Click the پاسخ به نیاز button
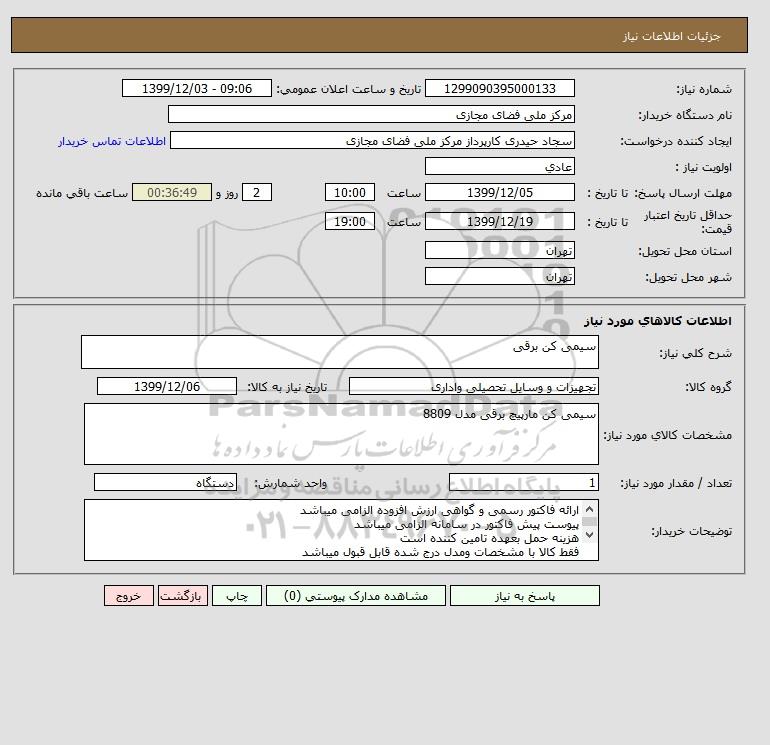The width and height of the screenshot is (770, 745). point(524,595)
